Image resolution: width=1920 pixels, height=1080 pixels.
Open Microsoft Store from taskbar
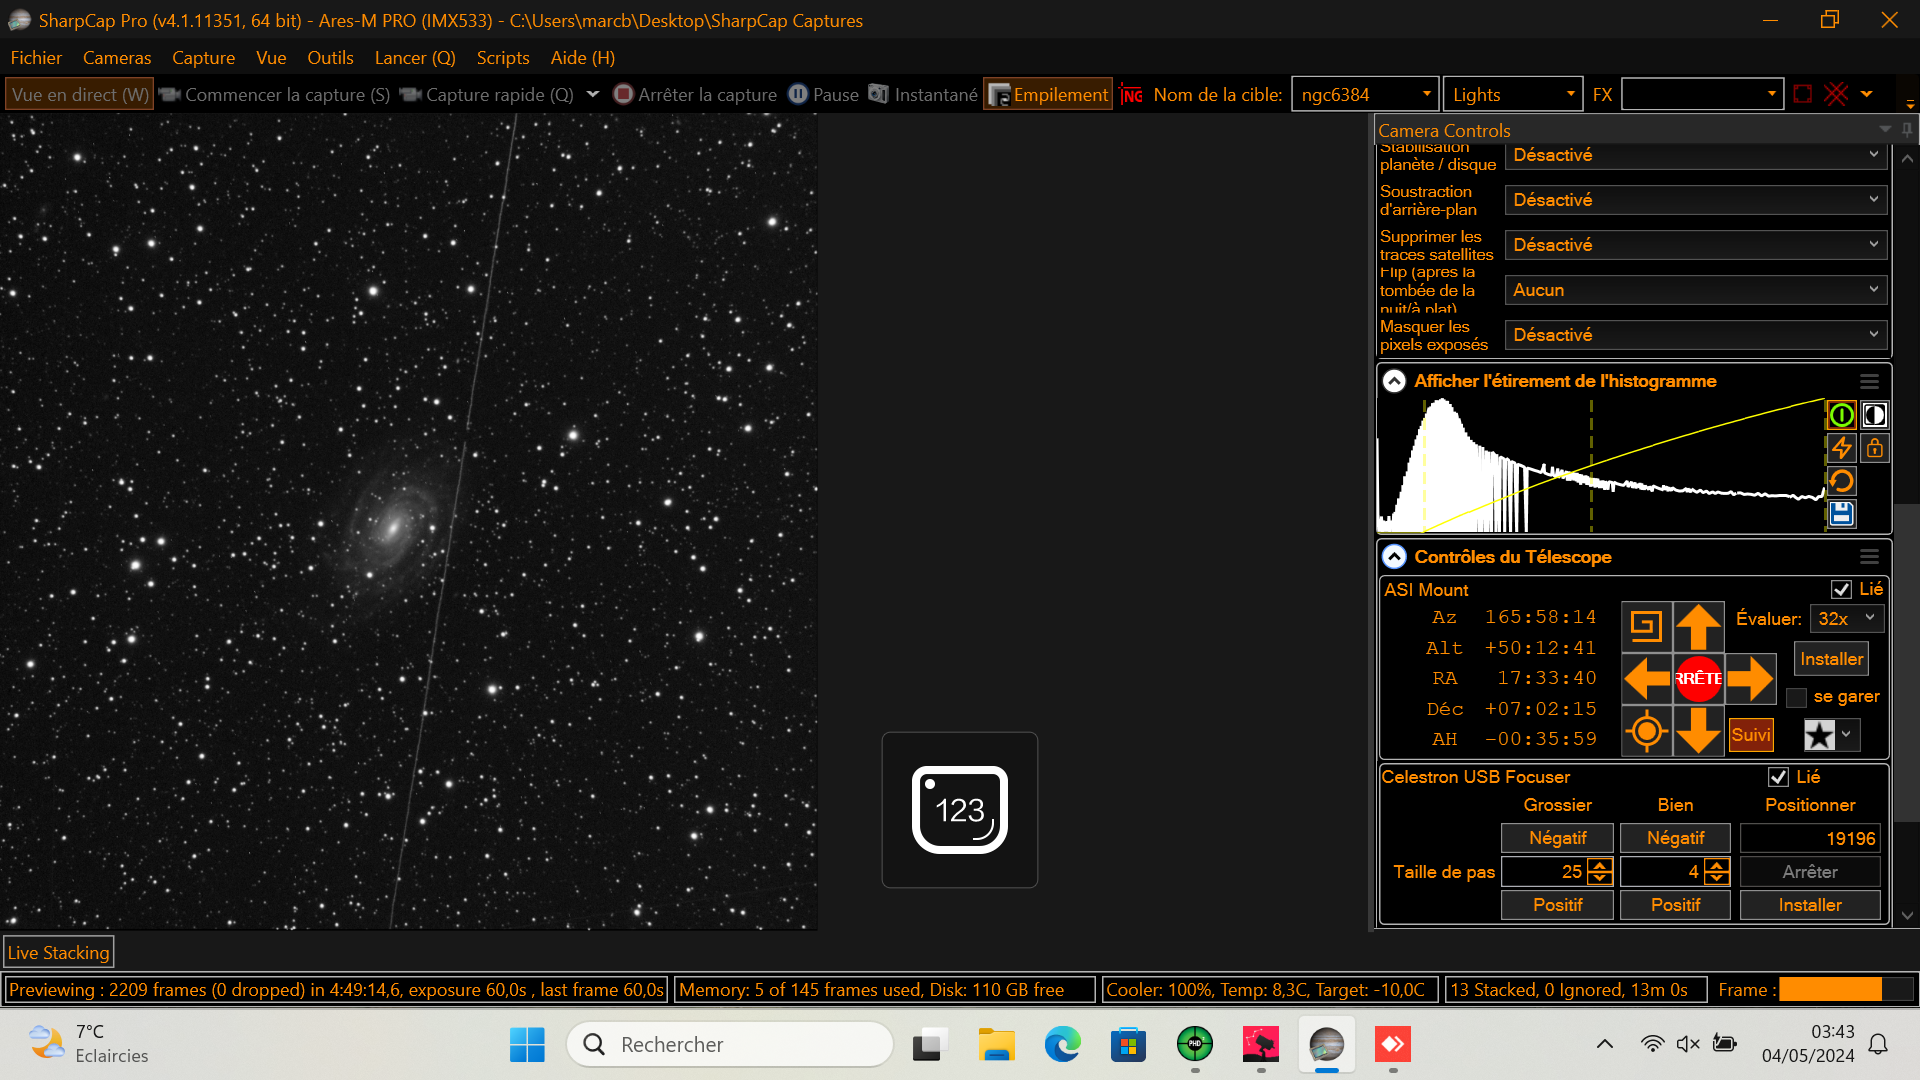(1128, 1044)
